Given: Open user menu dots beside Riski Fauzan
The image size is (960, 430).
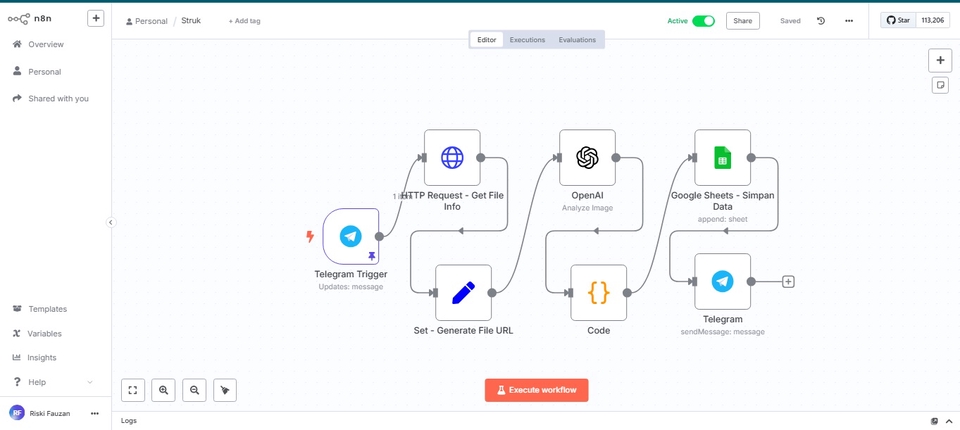Looking at the screenshot, I should click(94, 413).
